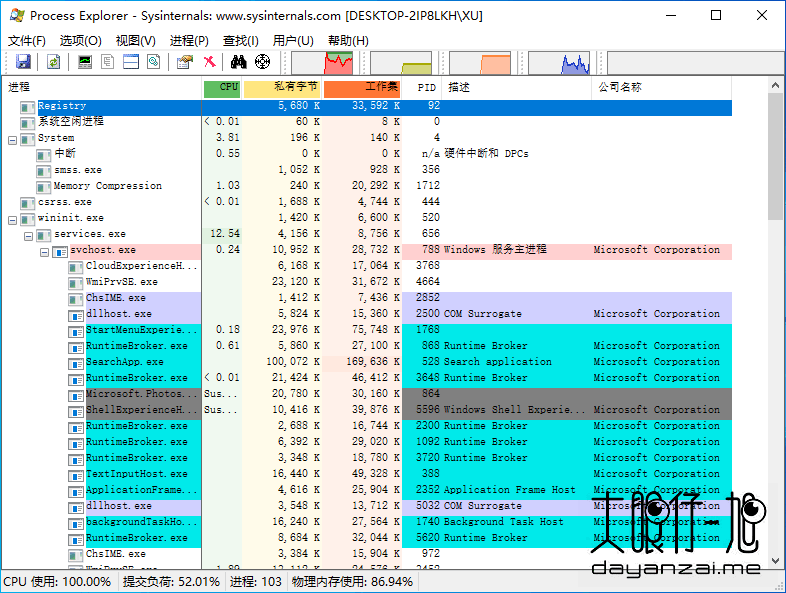Click the red X Kill Process icon
Image resolution: width=786 pixels, height=593 pixels.
click(x=209, y=62)
